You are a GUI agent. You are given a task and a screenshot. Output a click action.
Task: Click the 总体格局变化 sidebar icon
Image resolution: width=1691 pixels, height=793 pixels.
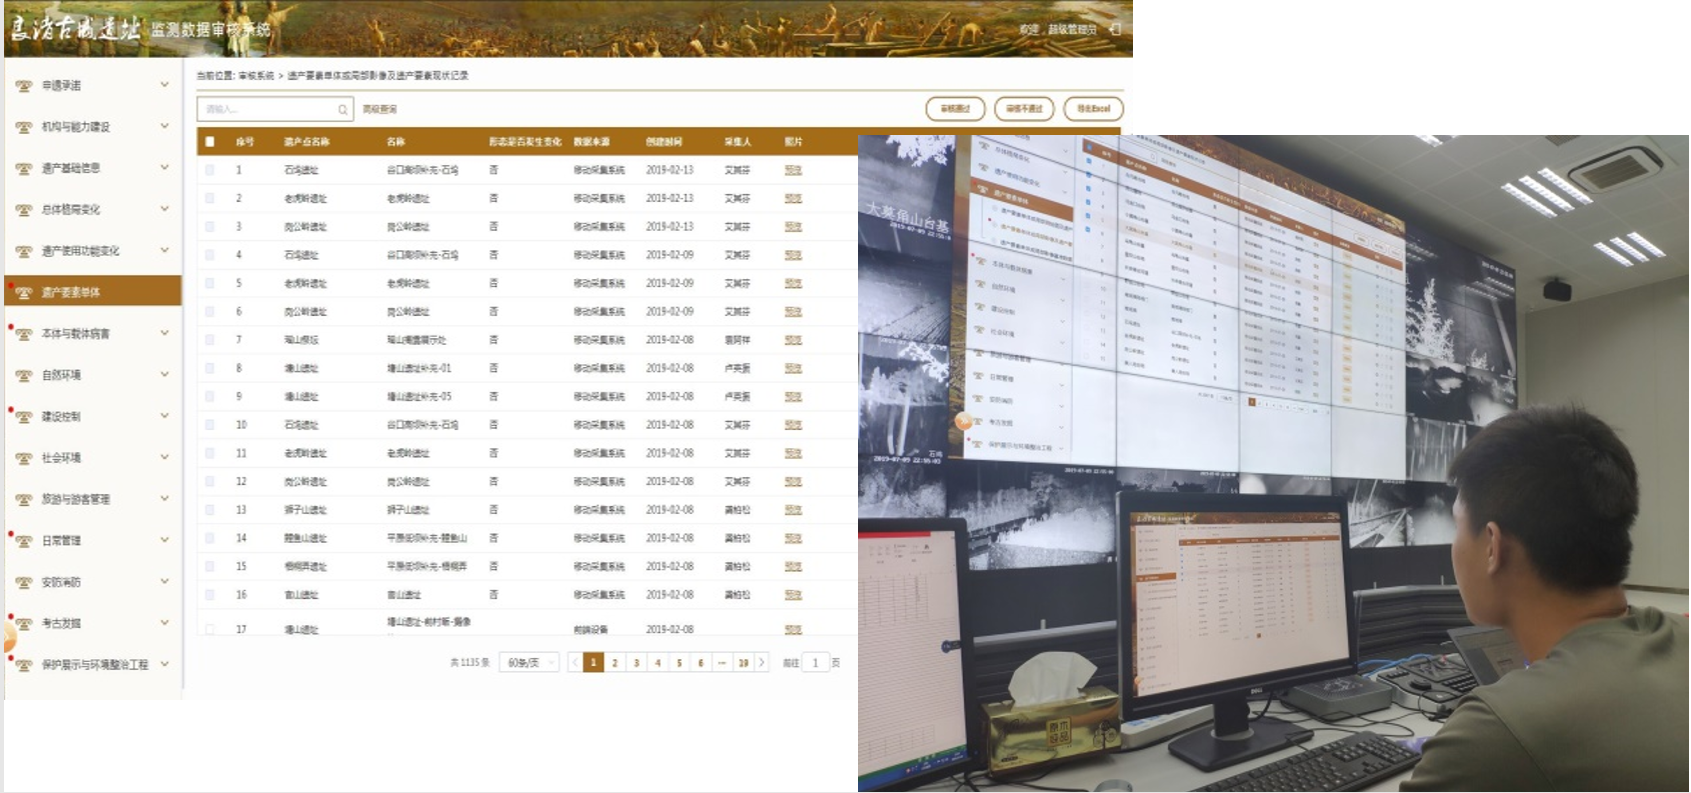24,210
